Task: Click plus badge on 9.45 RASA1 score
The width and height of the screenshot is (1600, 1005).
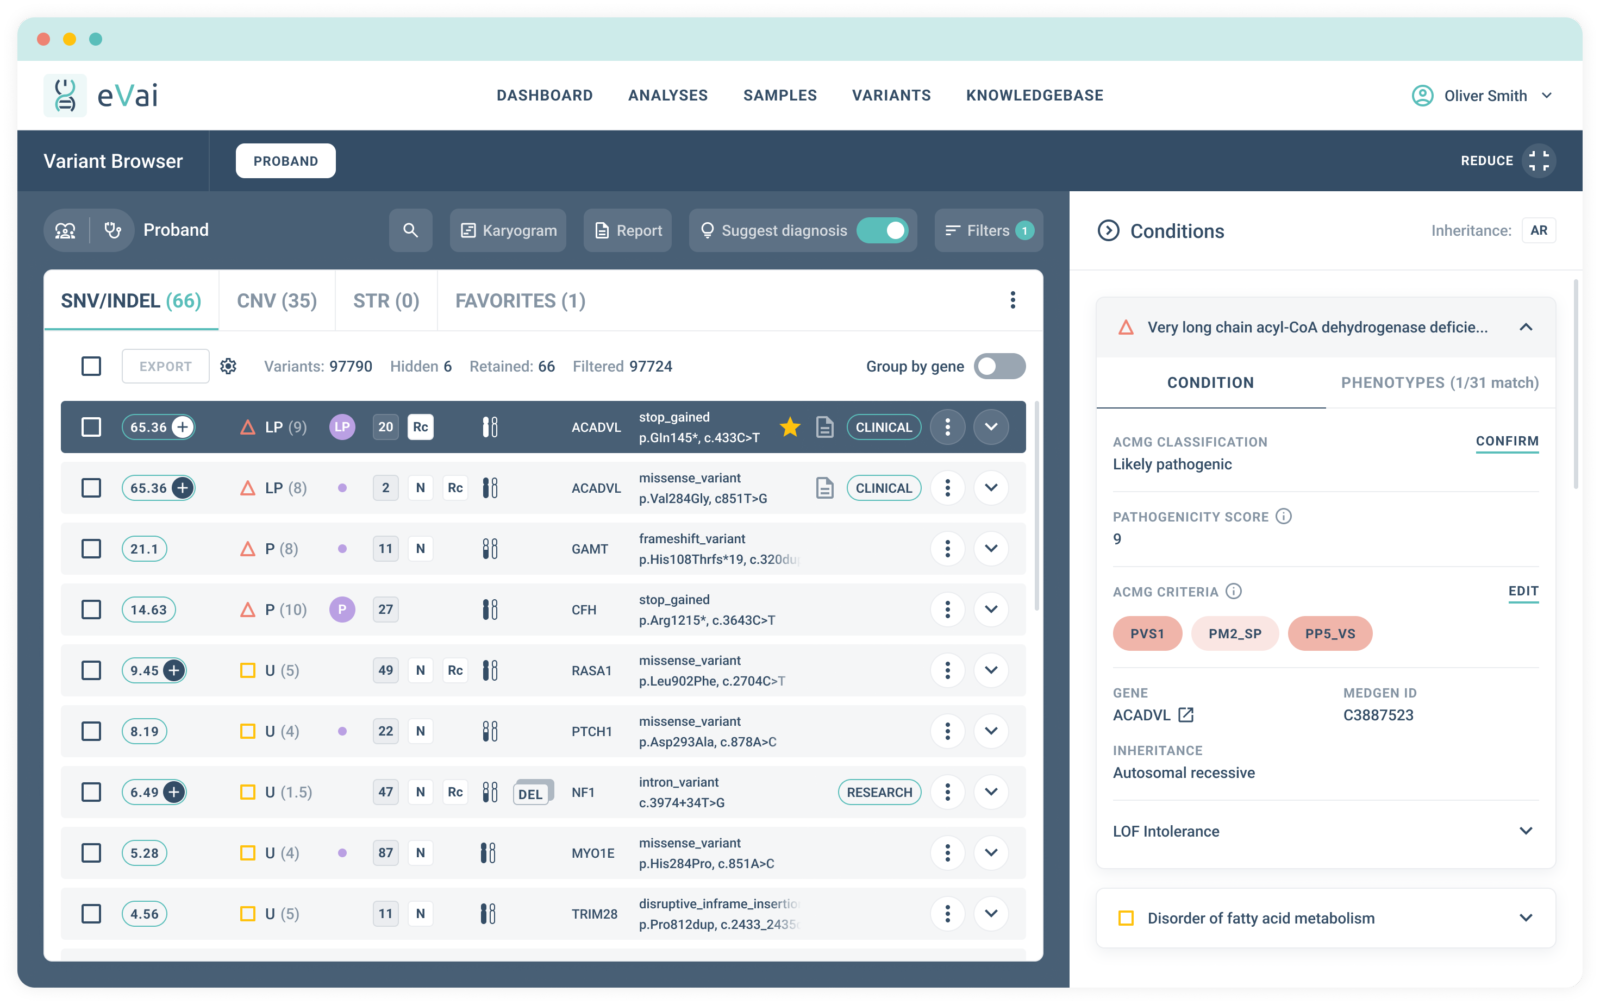Action: (x=174, y=670)
